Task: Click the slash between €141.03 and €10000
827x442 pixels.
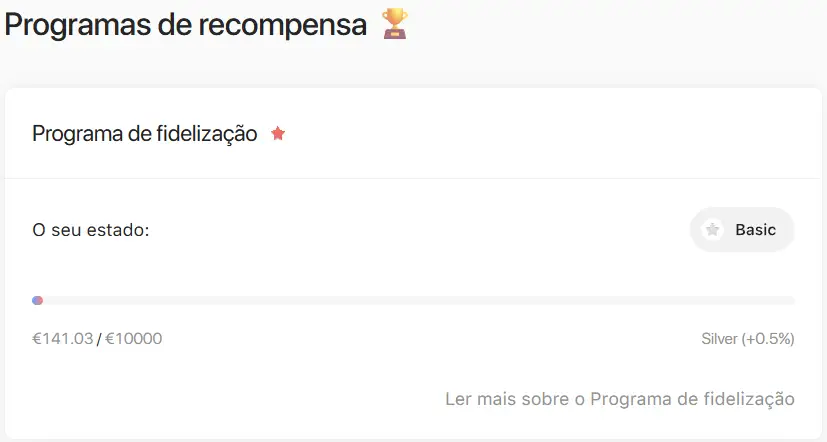Action: tap(99, 339)
